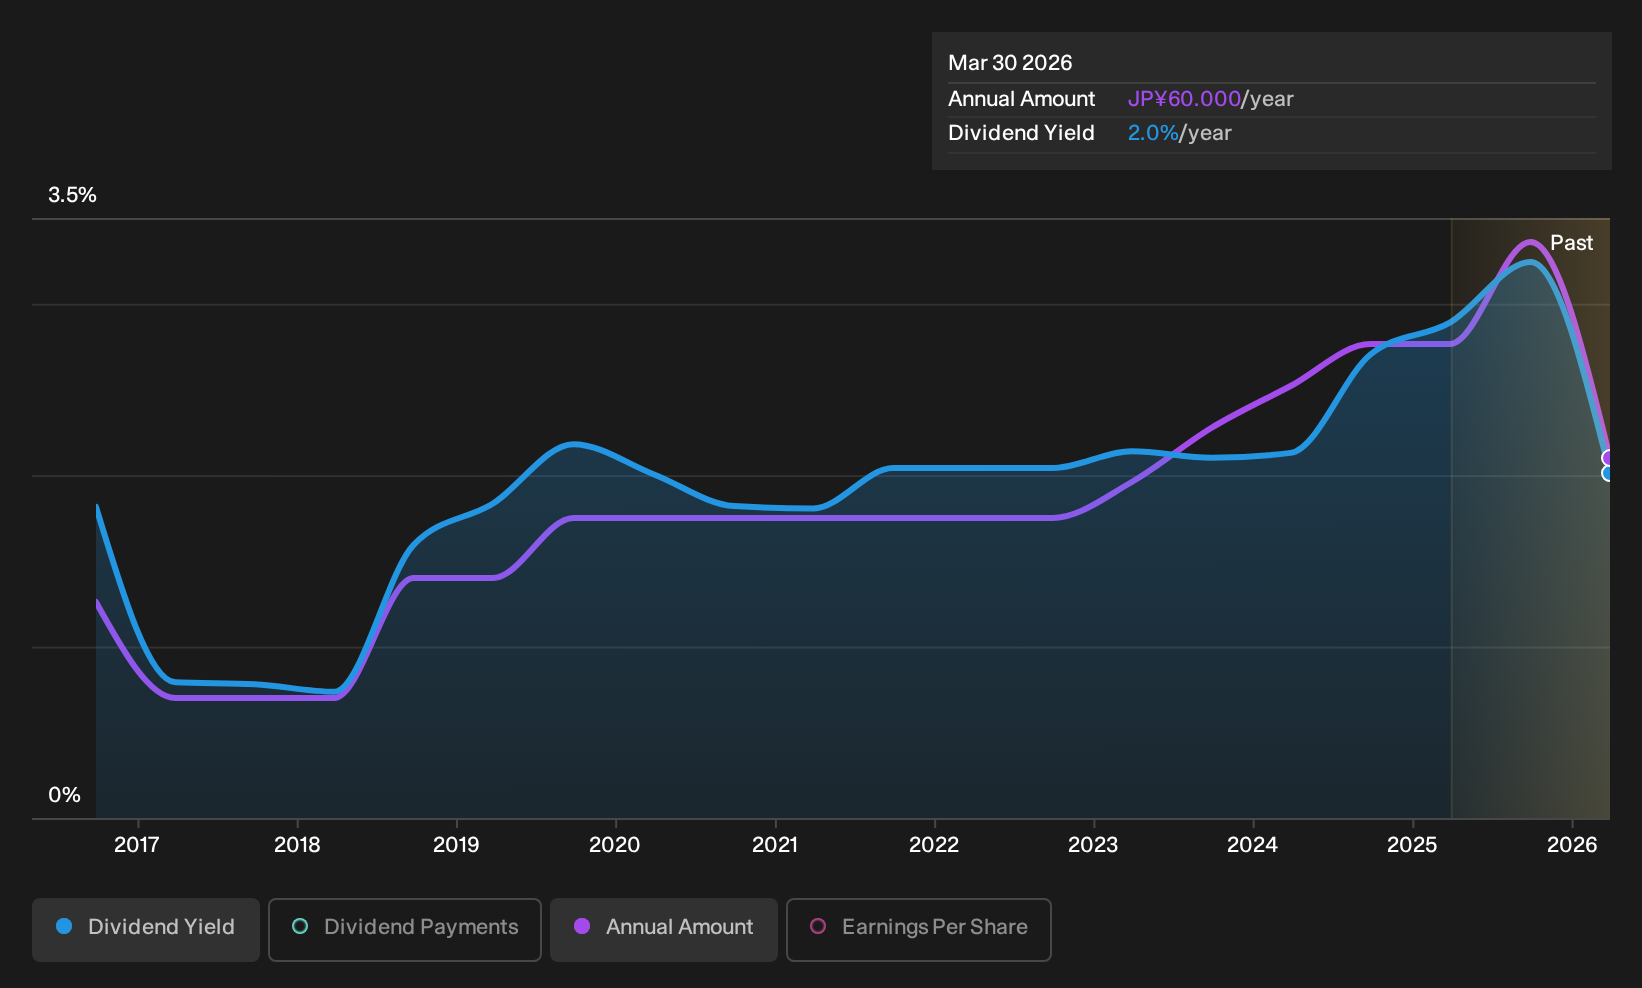Viewport: 1642px width, 988px height.
Task: Click the Past region label
Action: [x=1571, y=243]
